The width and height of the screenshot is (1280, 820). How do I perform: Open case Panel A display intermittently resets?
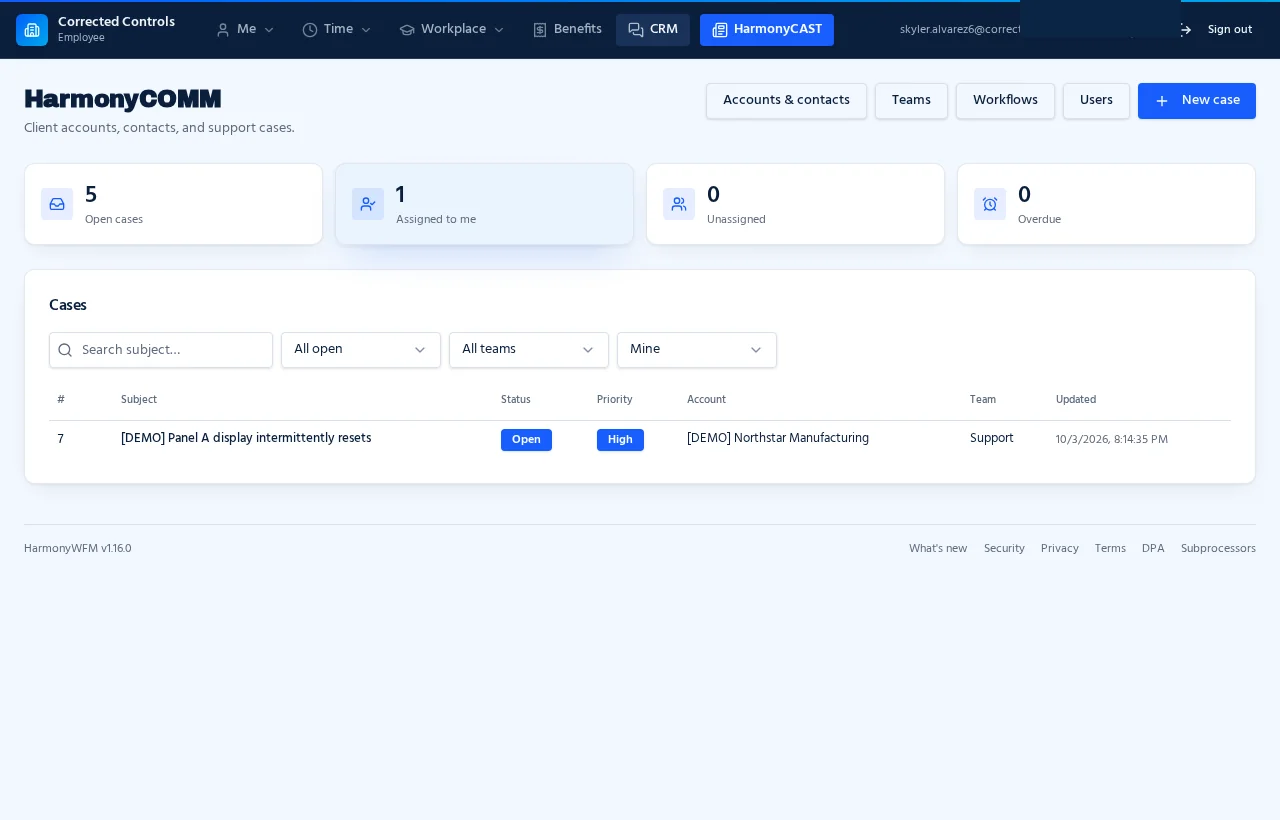246,438
